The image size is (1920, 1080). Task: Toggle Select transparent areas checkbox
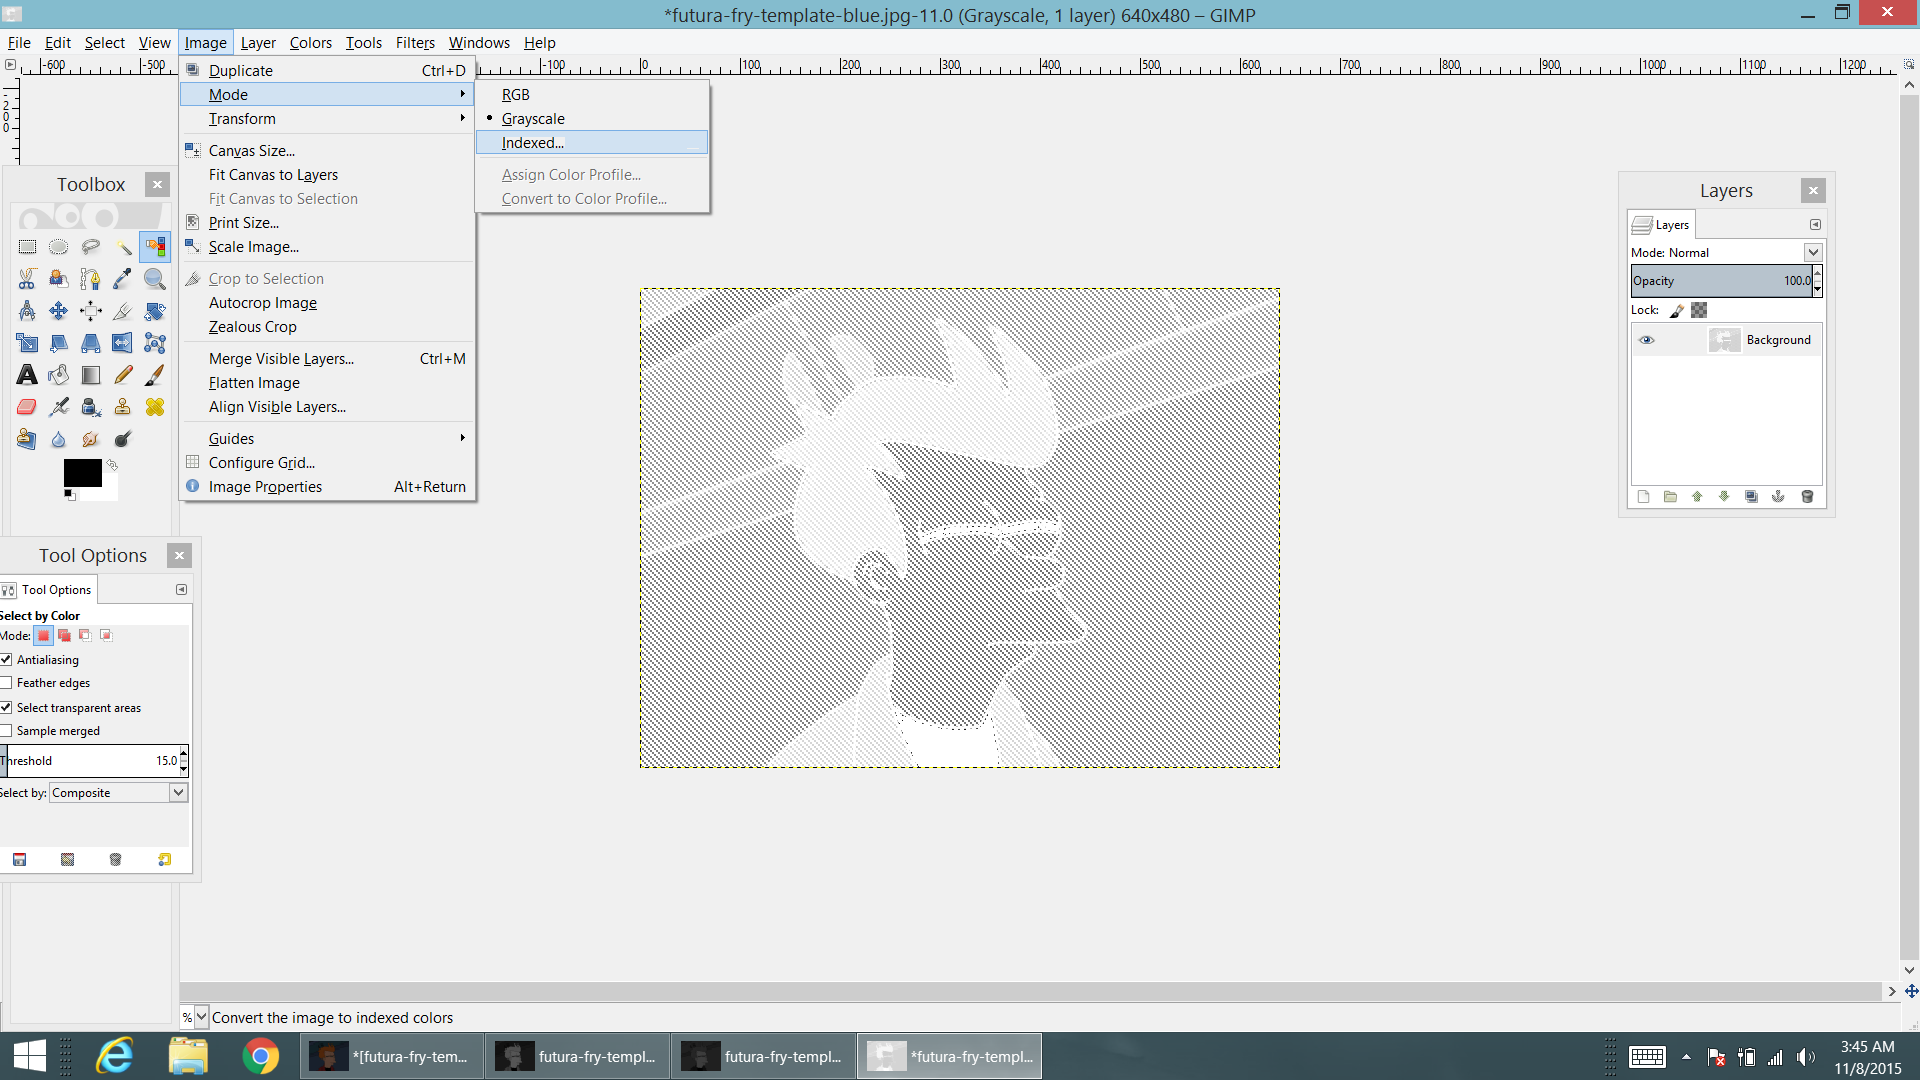tap(6, 708)
